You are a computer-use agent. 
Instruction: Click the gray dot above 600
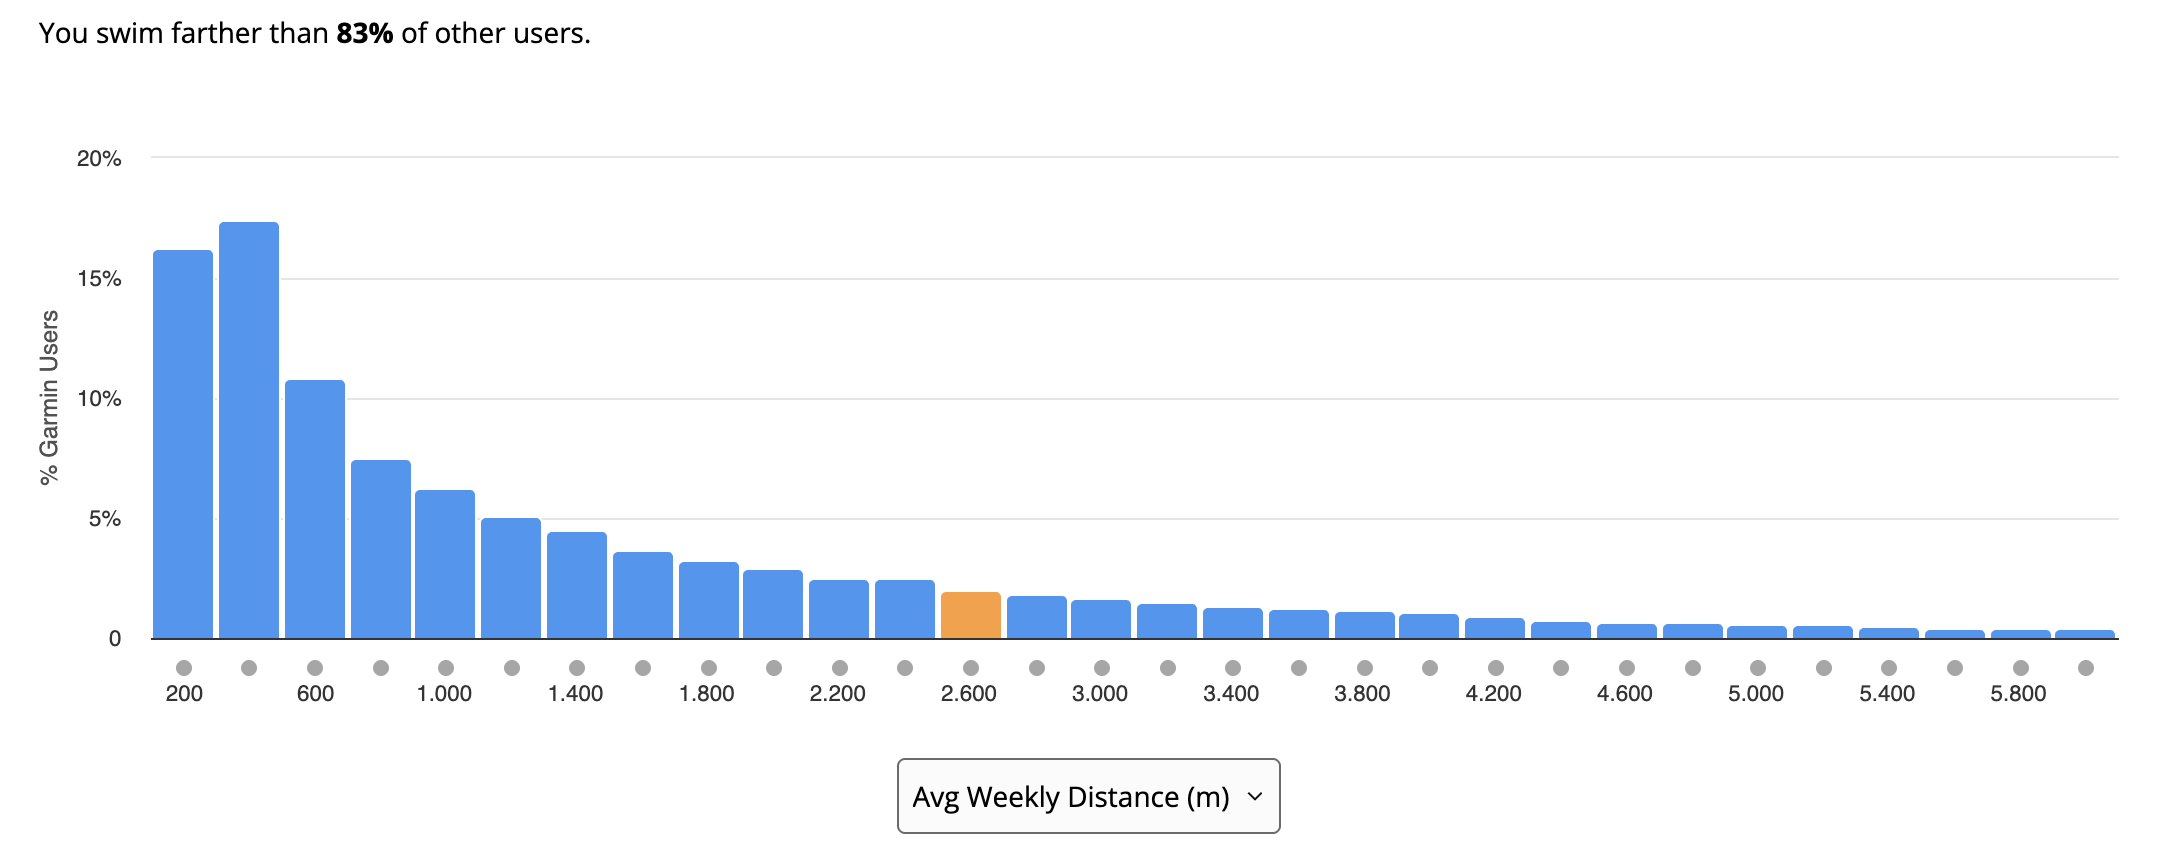315,668
